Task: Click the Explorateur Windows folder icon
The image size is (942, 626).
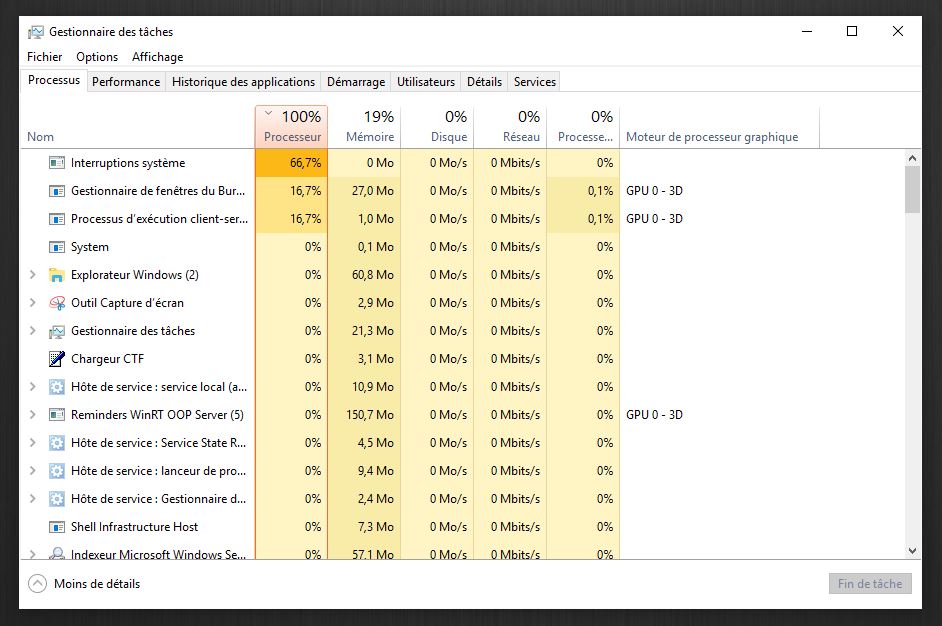Action: (56, 275)
